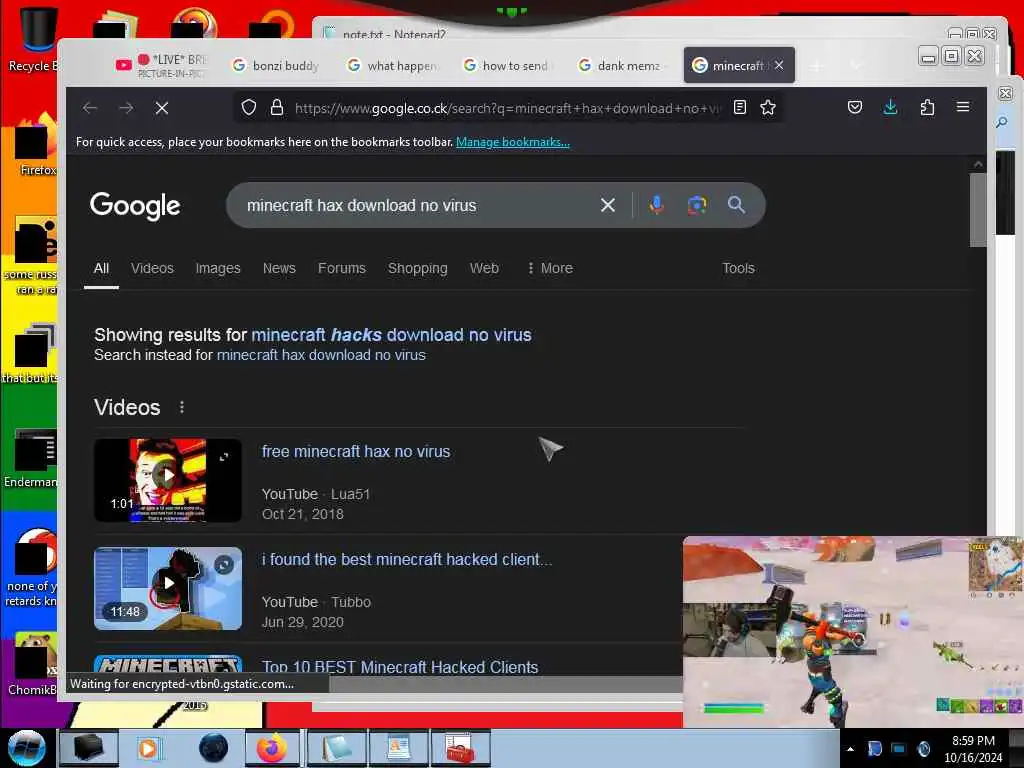Image resolution: width=1024 pixels, height=768 pixels.
Task: Play the 11:48 Tubbo video thumbnail
Action: click(168, 588)
